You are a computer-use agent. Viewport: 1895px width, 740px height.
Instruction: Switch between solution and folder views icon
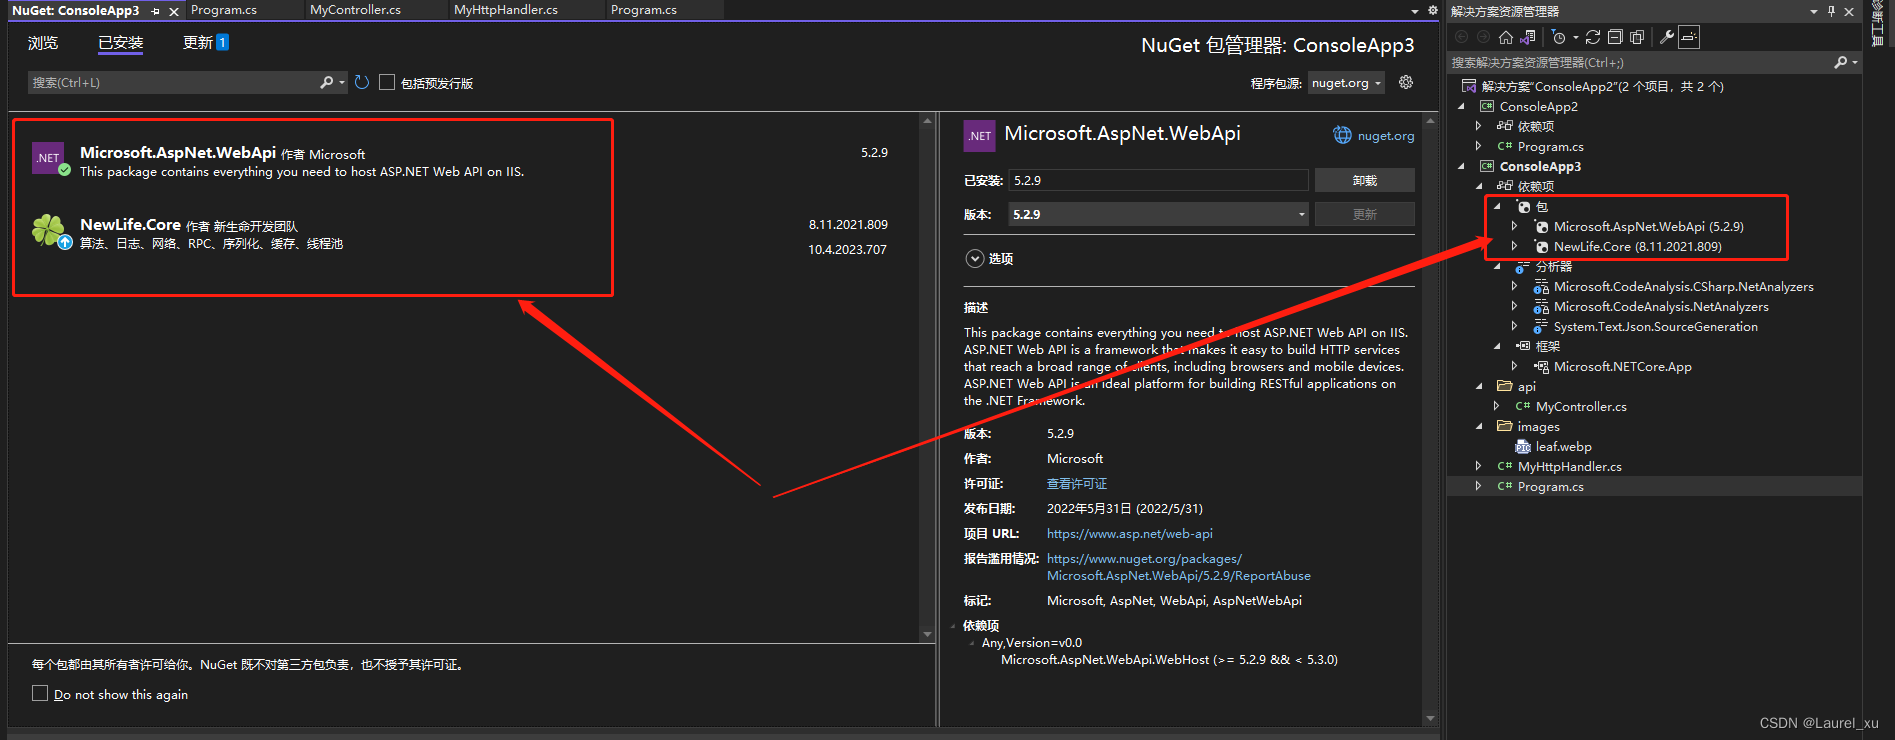coord(1528,37)
